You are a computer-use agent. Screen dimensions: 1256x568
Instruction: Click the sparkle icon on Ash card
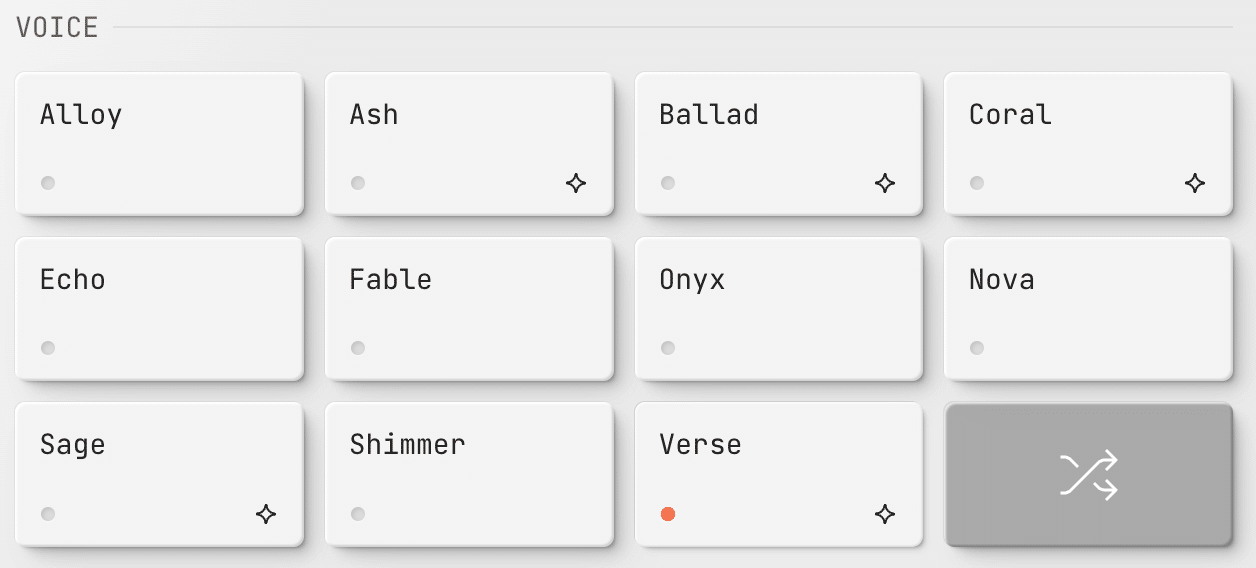[576, 183]
